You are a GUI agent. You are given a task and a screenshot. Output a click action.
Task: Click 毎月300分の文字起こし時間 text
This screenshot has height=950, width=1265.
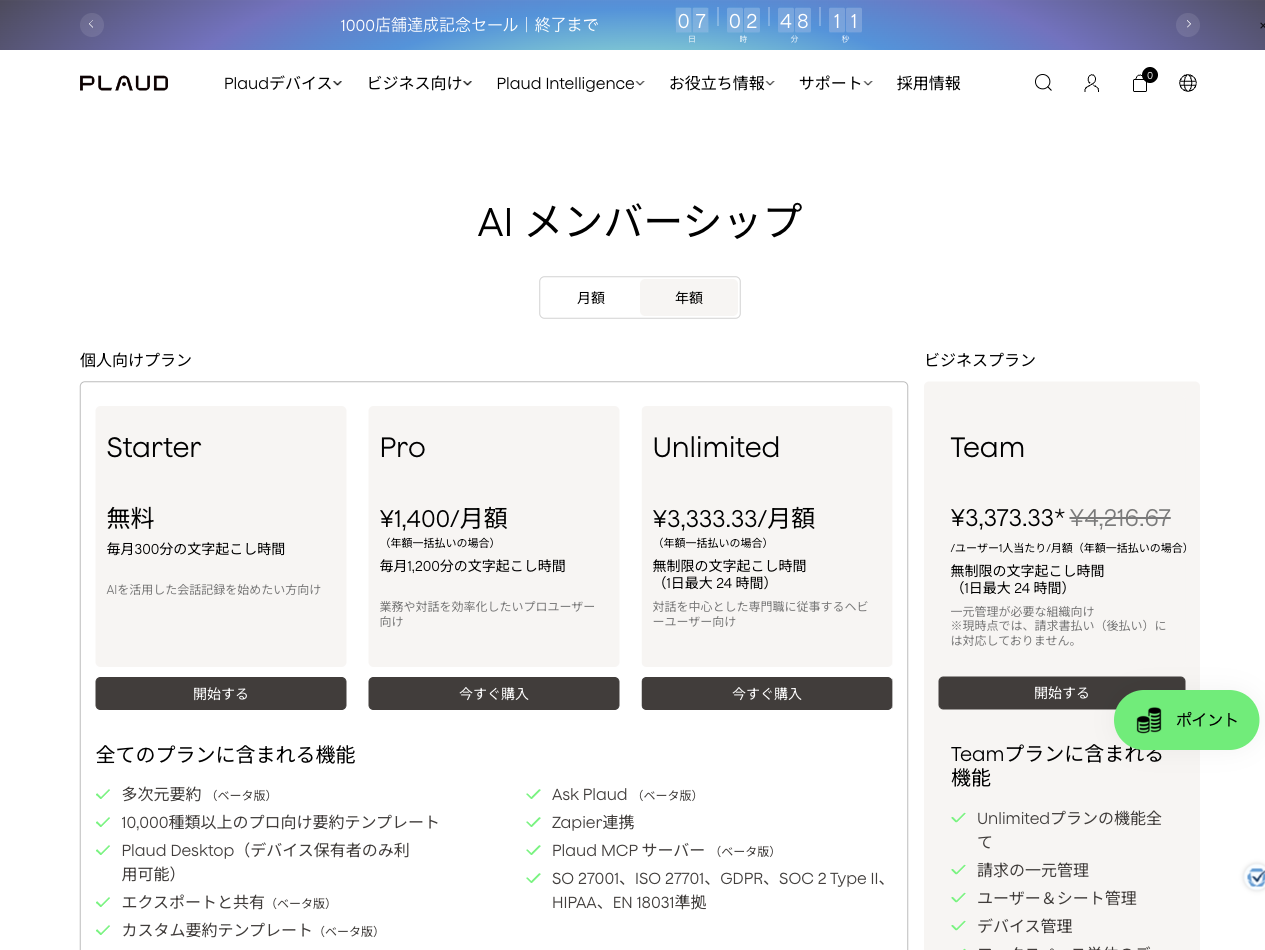point(196,549)
